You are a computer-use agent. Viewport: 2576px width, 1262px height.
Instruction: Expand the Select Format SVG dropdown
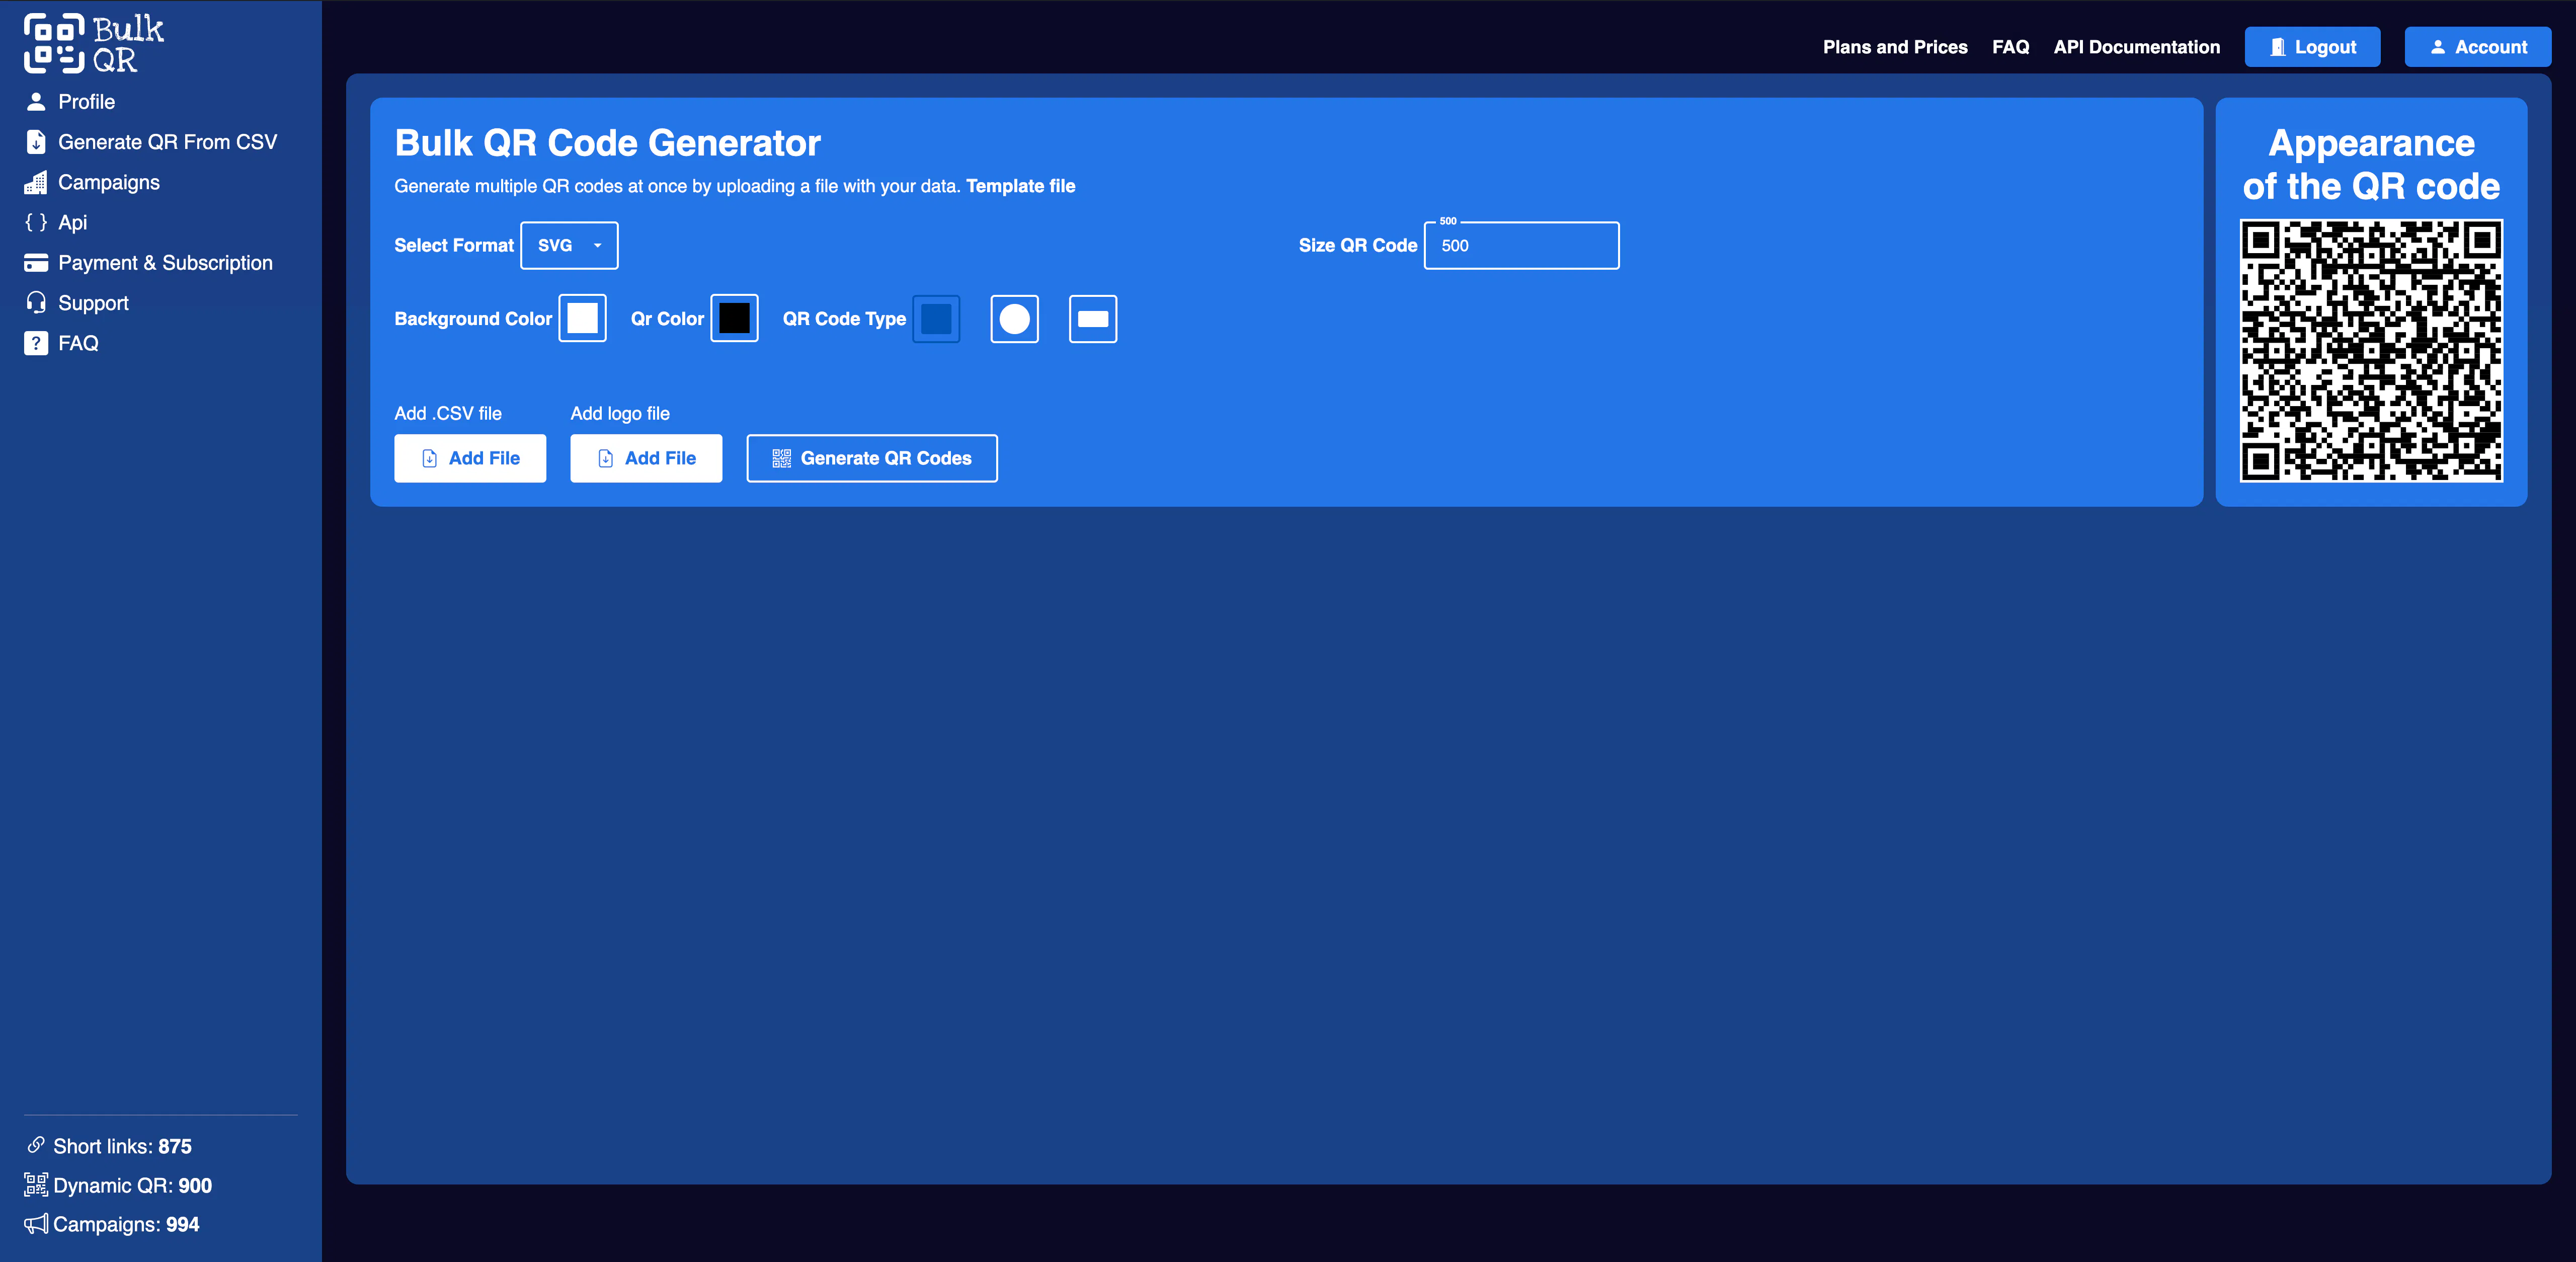pos(569,245)
